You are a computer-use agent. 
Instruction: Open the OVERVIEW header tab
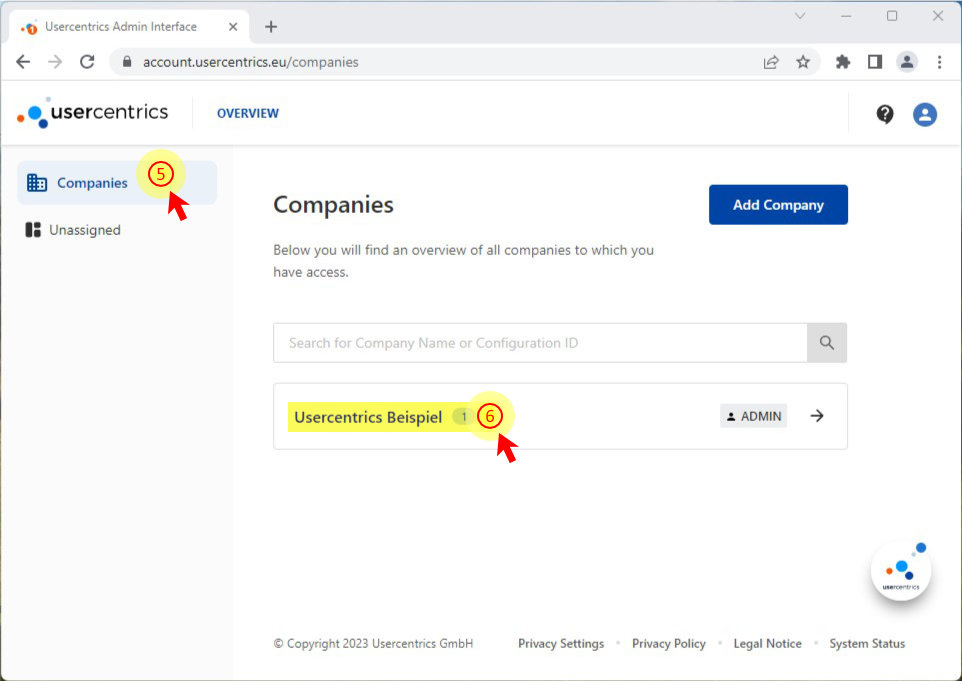248,114
